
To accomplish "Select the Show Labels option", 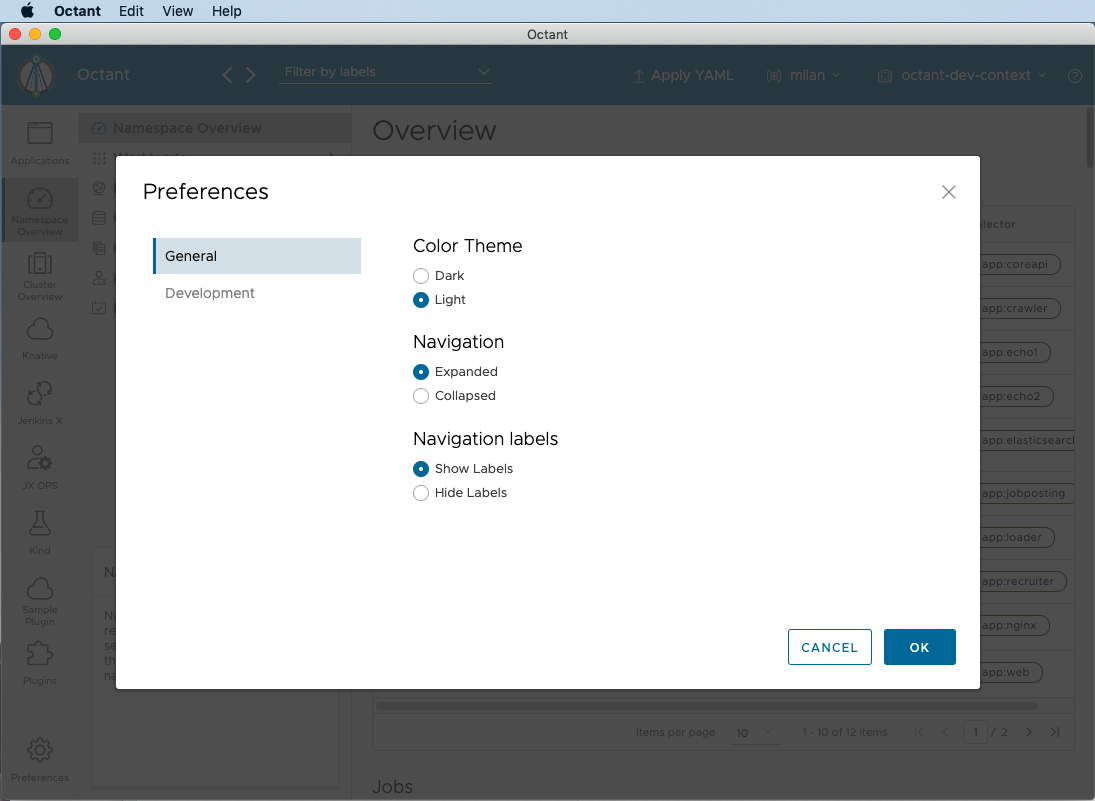I will point(420,469).
